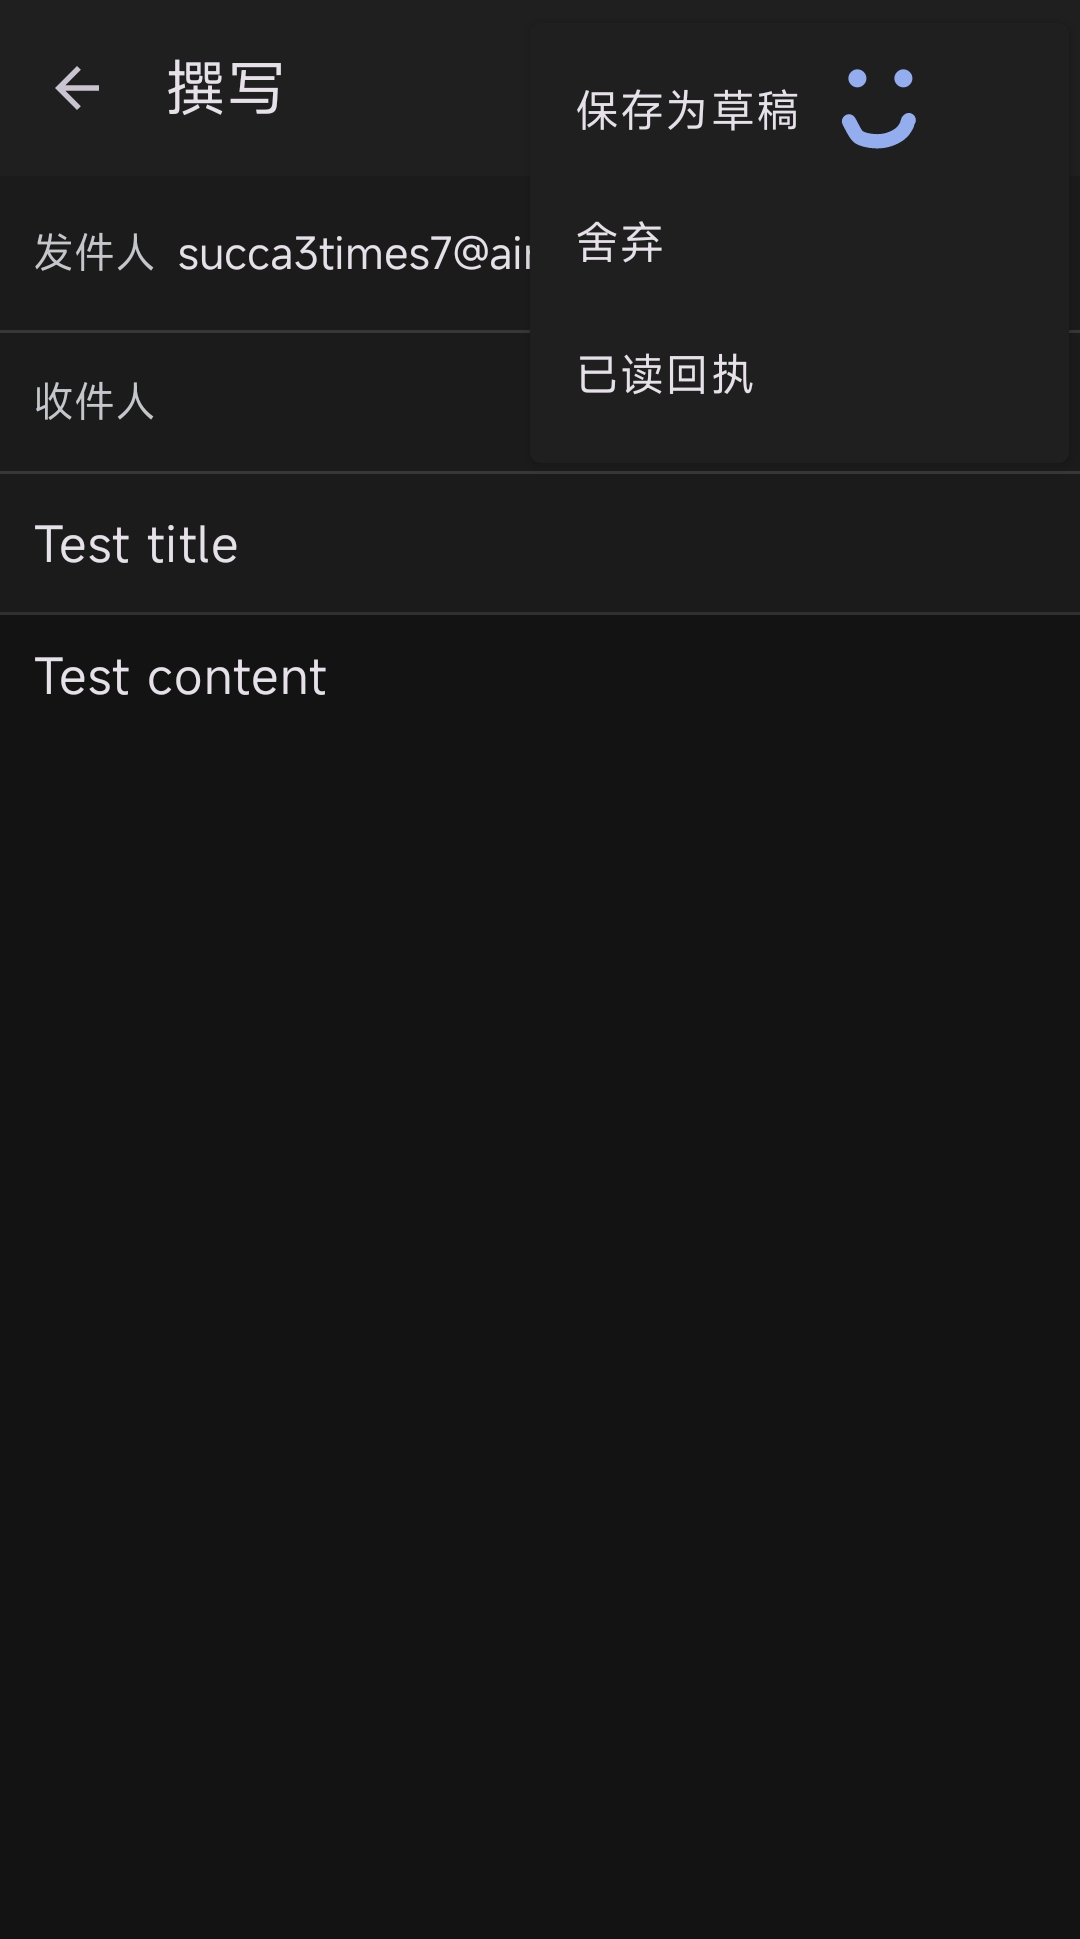Screen dimensions: 1080x1939
Task: Select 保存为草稿 to save the draft
Action: (x=687, y=110)
